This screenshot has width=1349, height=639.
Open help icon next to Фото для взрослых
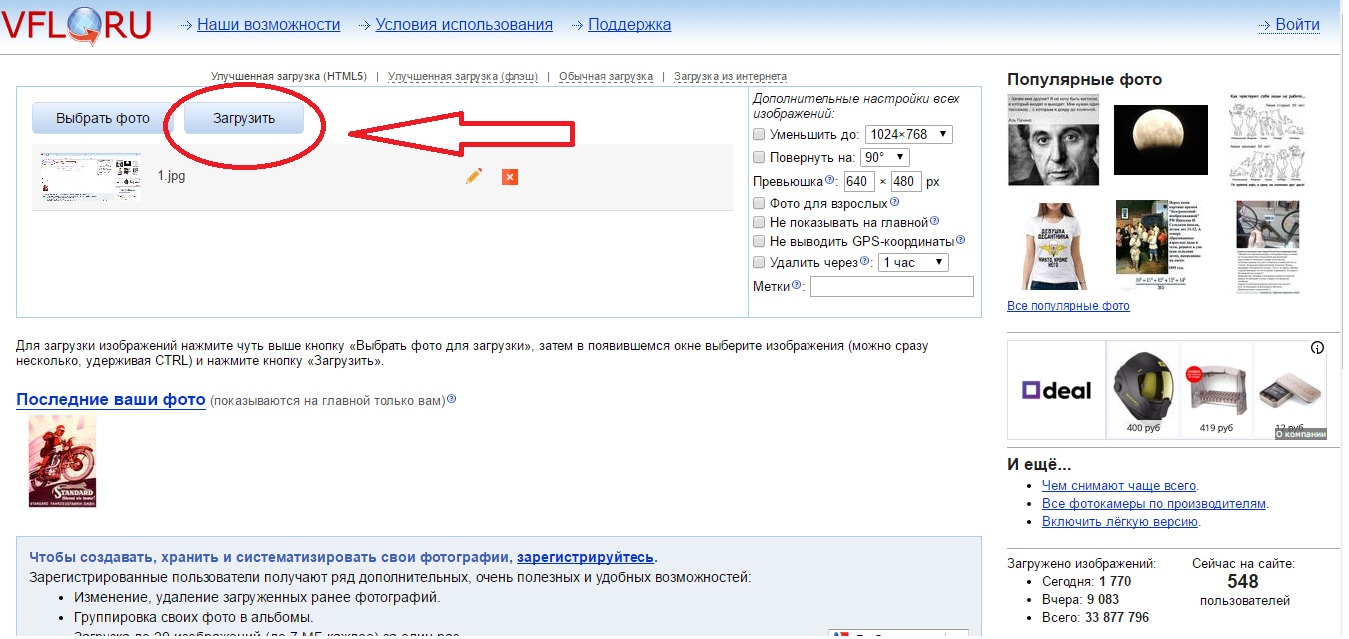coord(895,202)
